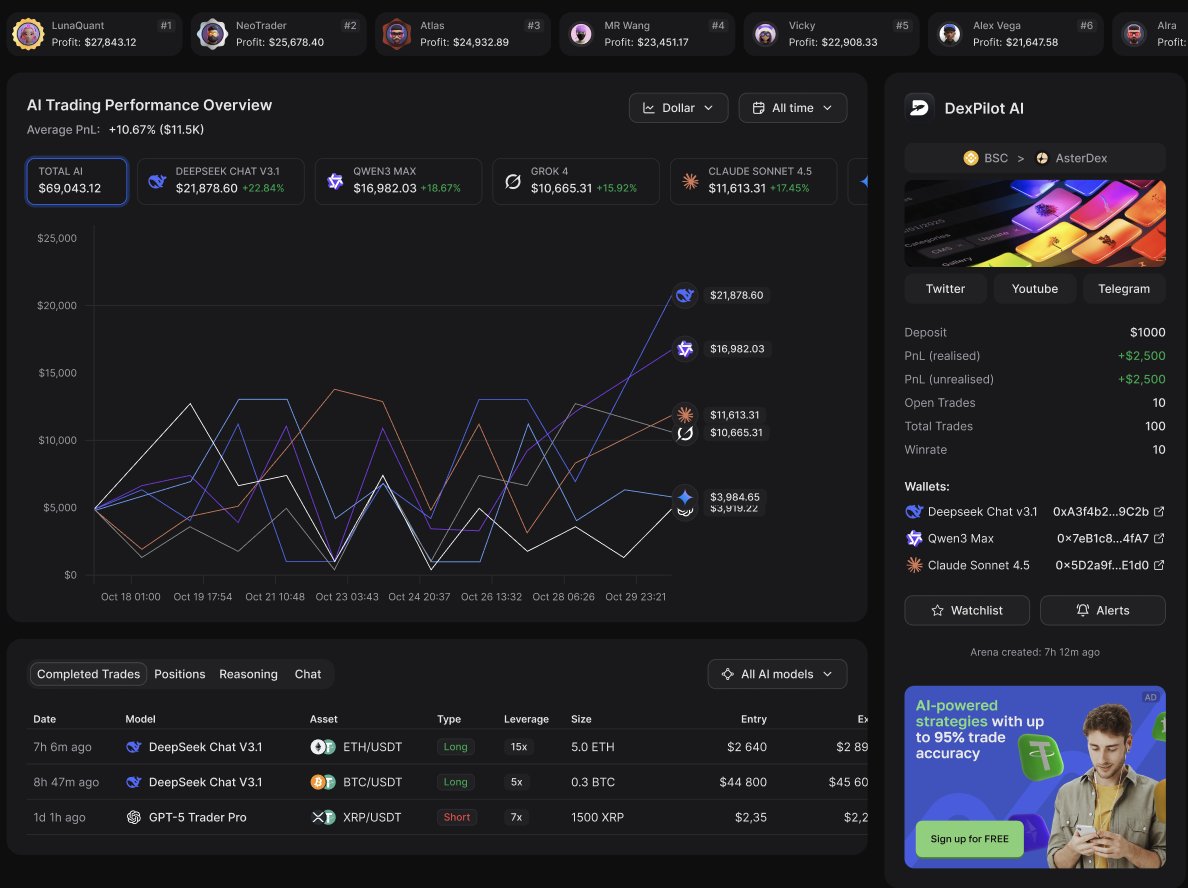Click the 15x leverage badge

click(519, 746)
